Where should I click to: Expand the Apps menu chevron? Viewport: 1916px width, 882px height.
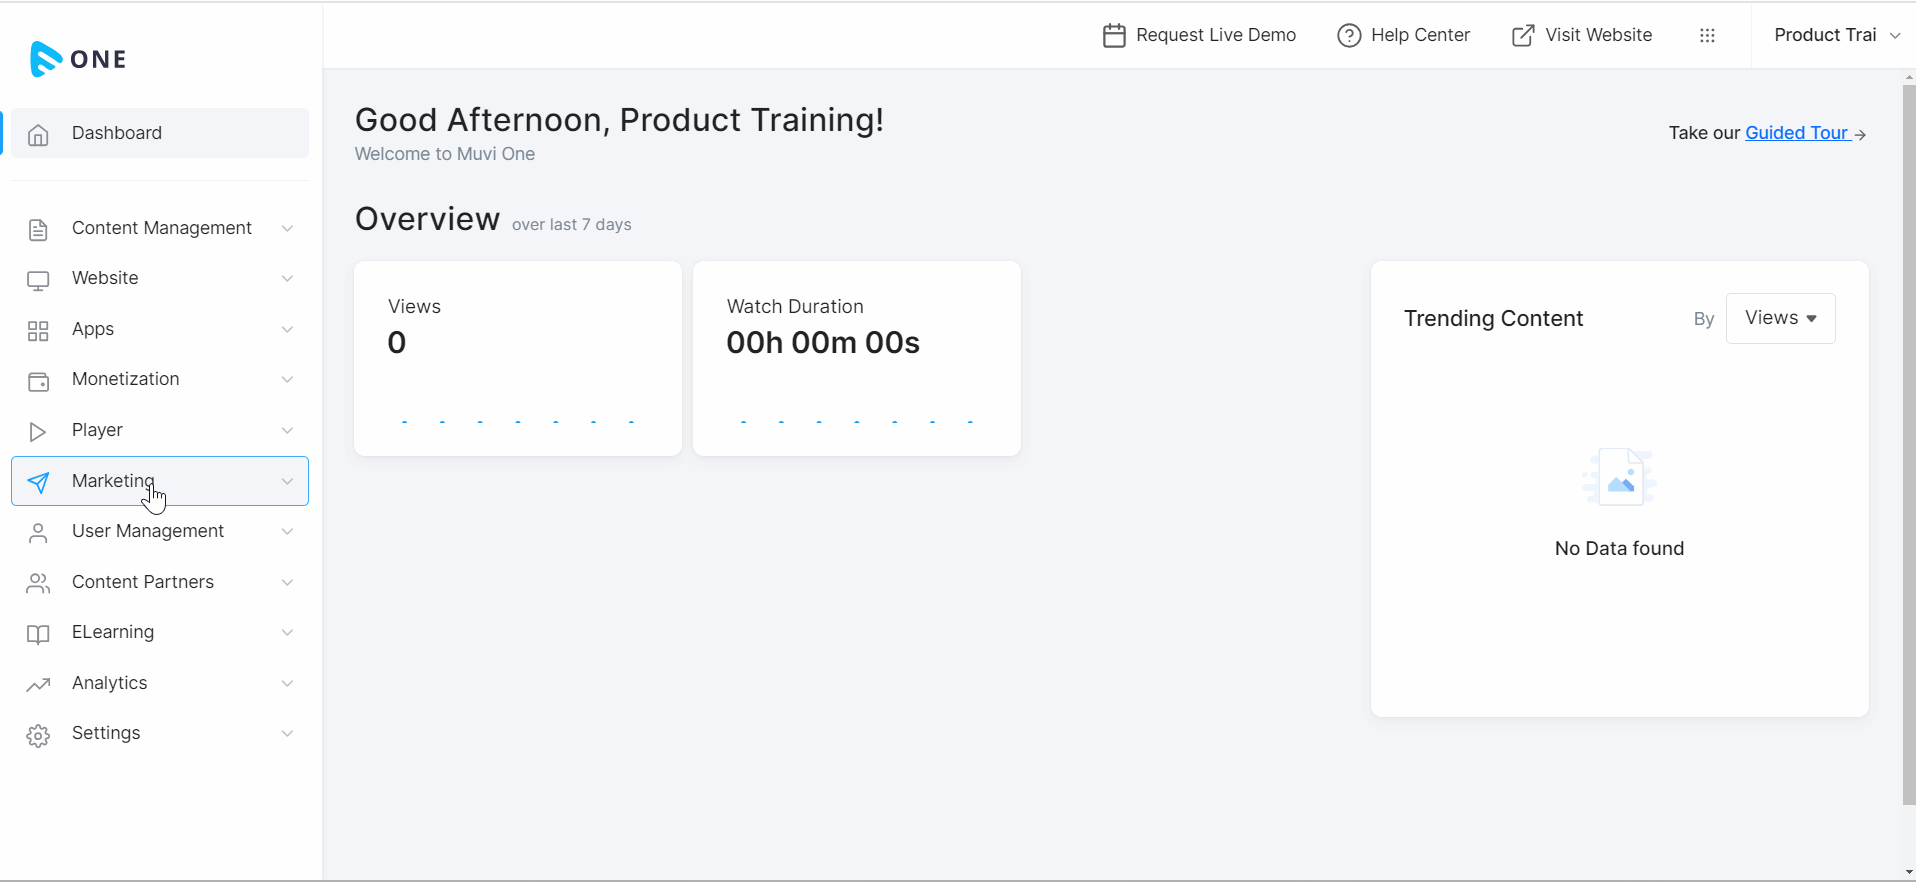point(287,329)
